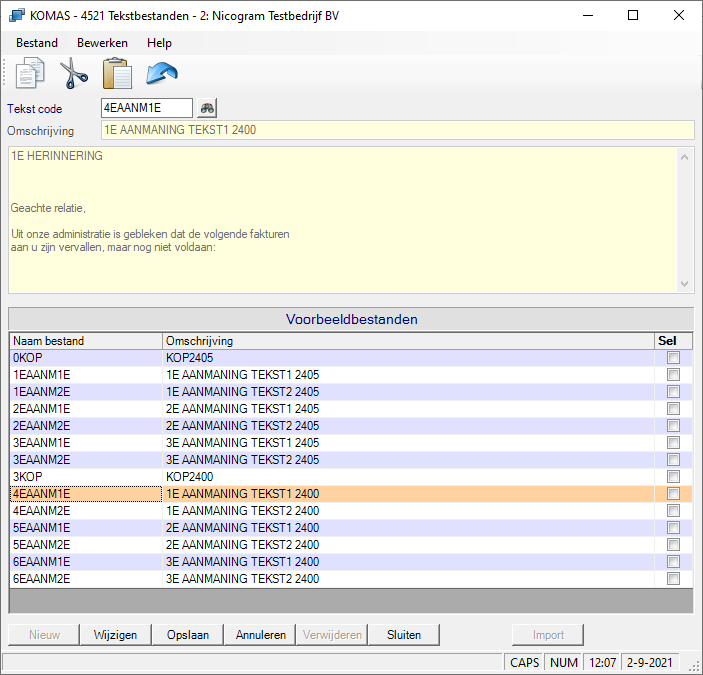
Task: Click the Omschrijving field with 1E AANMANING TEKST1 2400
Action: pyautogui.click(x=398, y=130)
